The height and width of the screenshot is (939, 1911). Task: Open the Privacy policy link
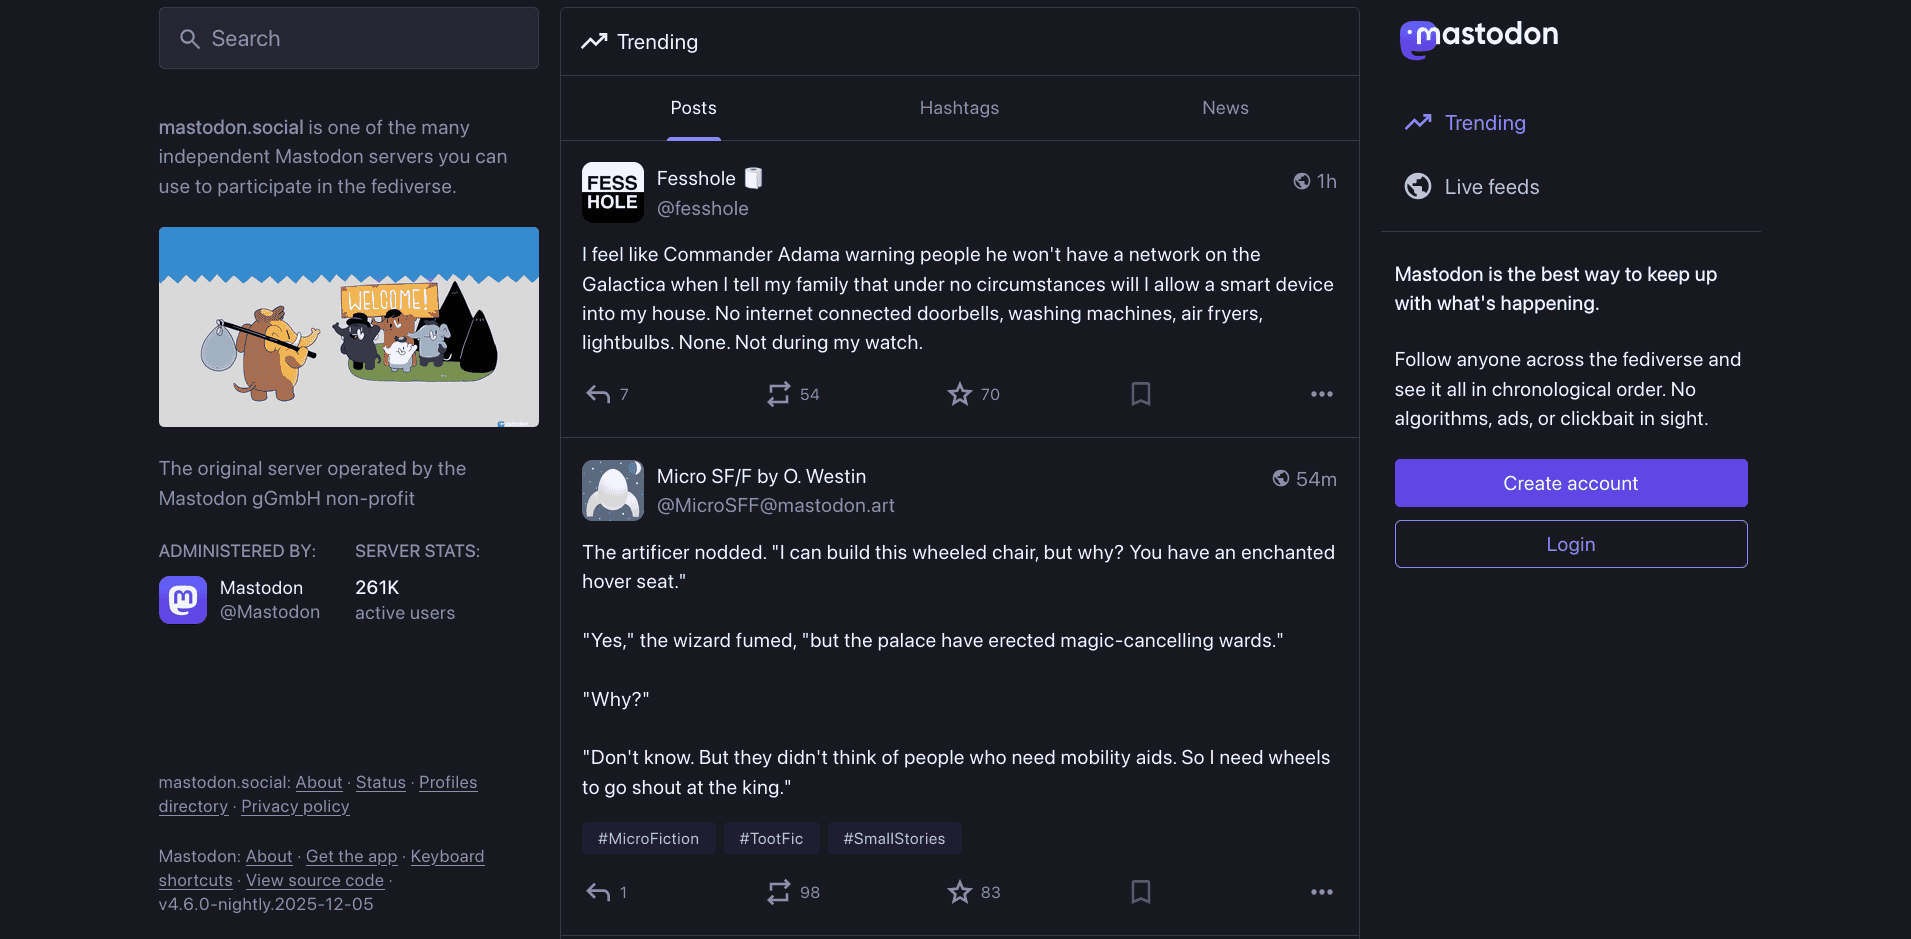click(x=294, y=806)
